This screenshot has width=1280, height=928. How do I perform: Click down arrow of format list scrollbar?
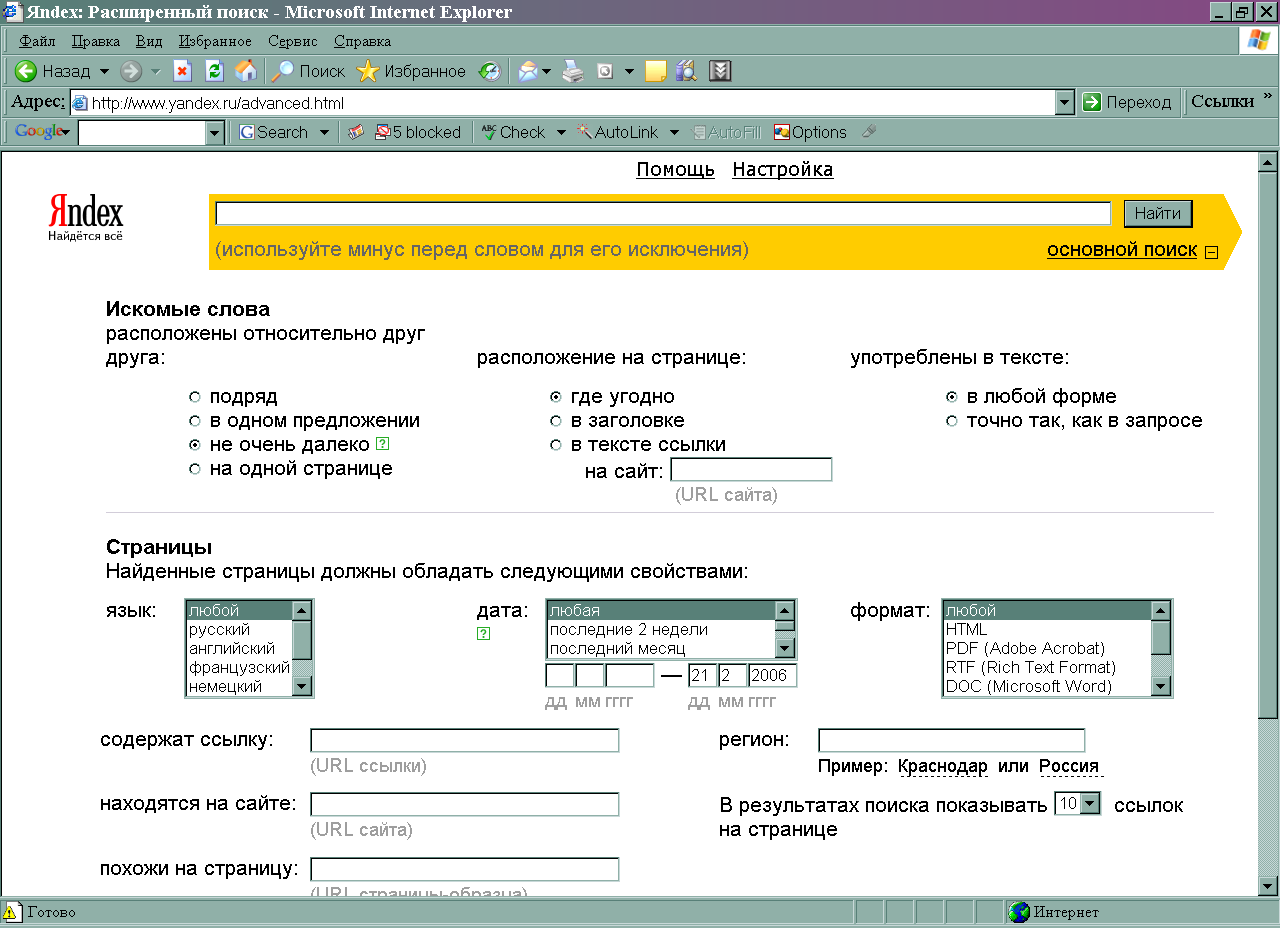click(x=1161, y=686)
